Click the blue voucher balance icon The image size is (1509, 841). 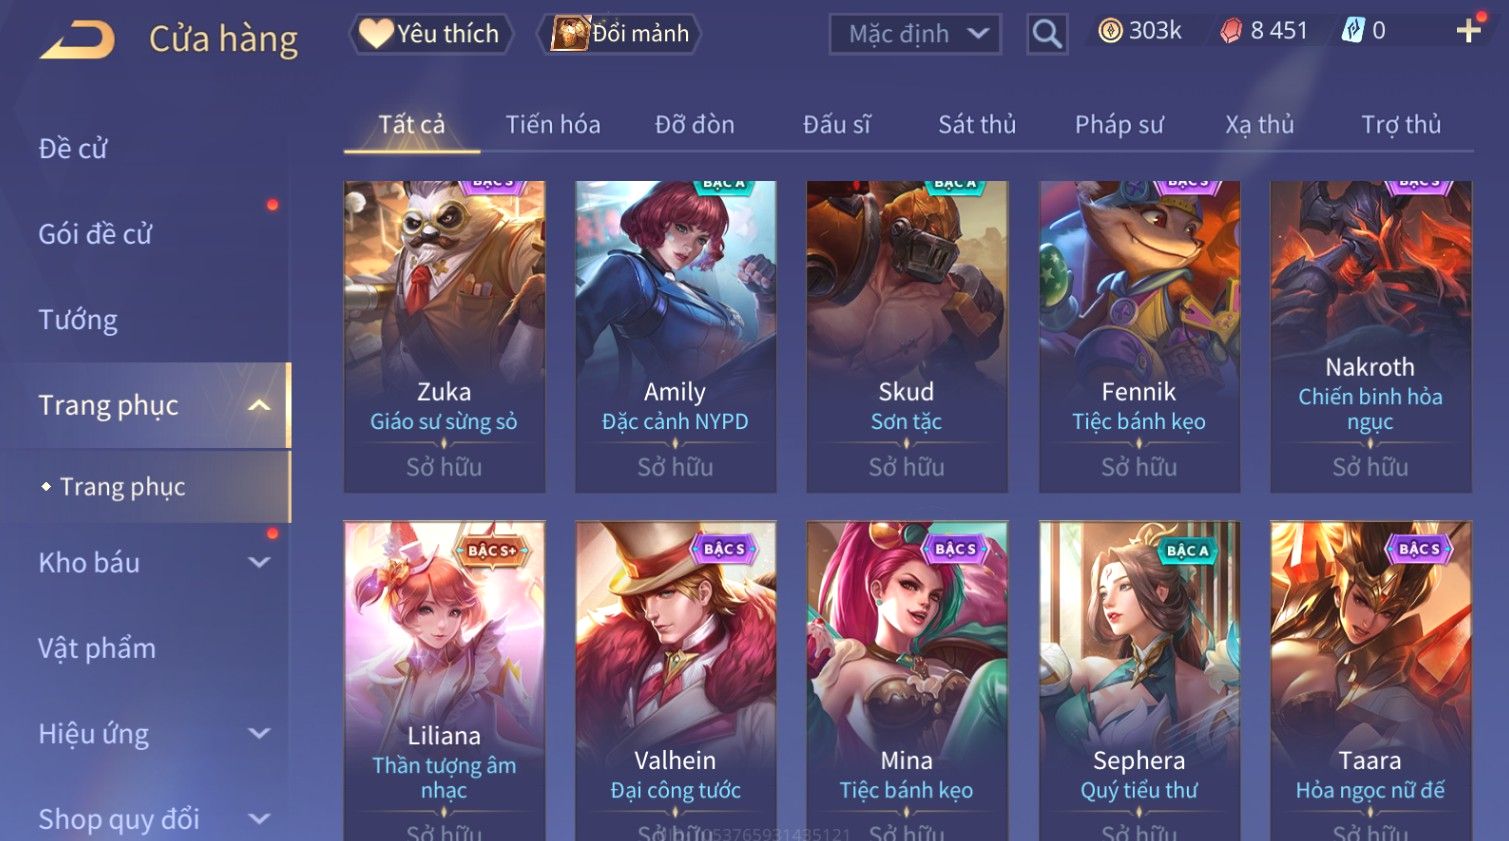tap(1352, 31)
